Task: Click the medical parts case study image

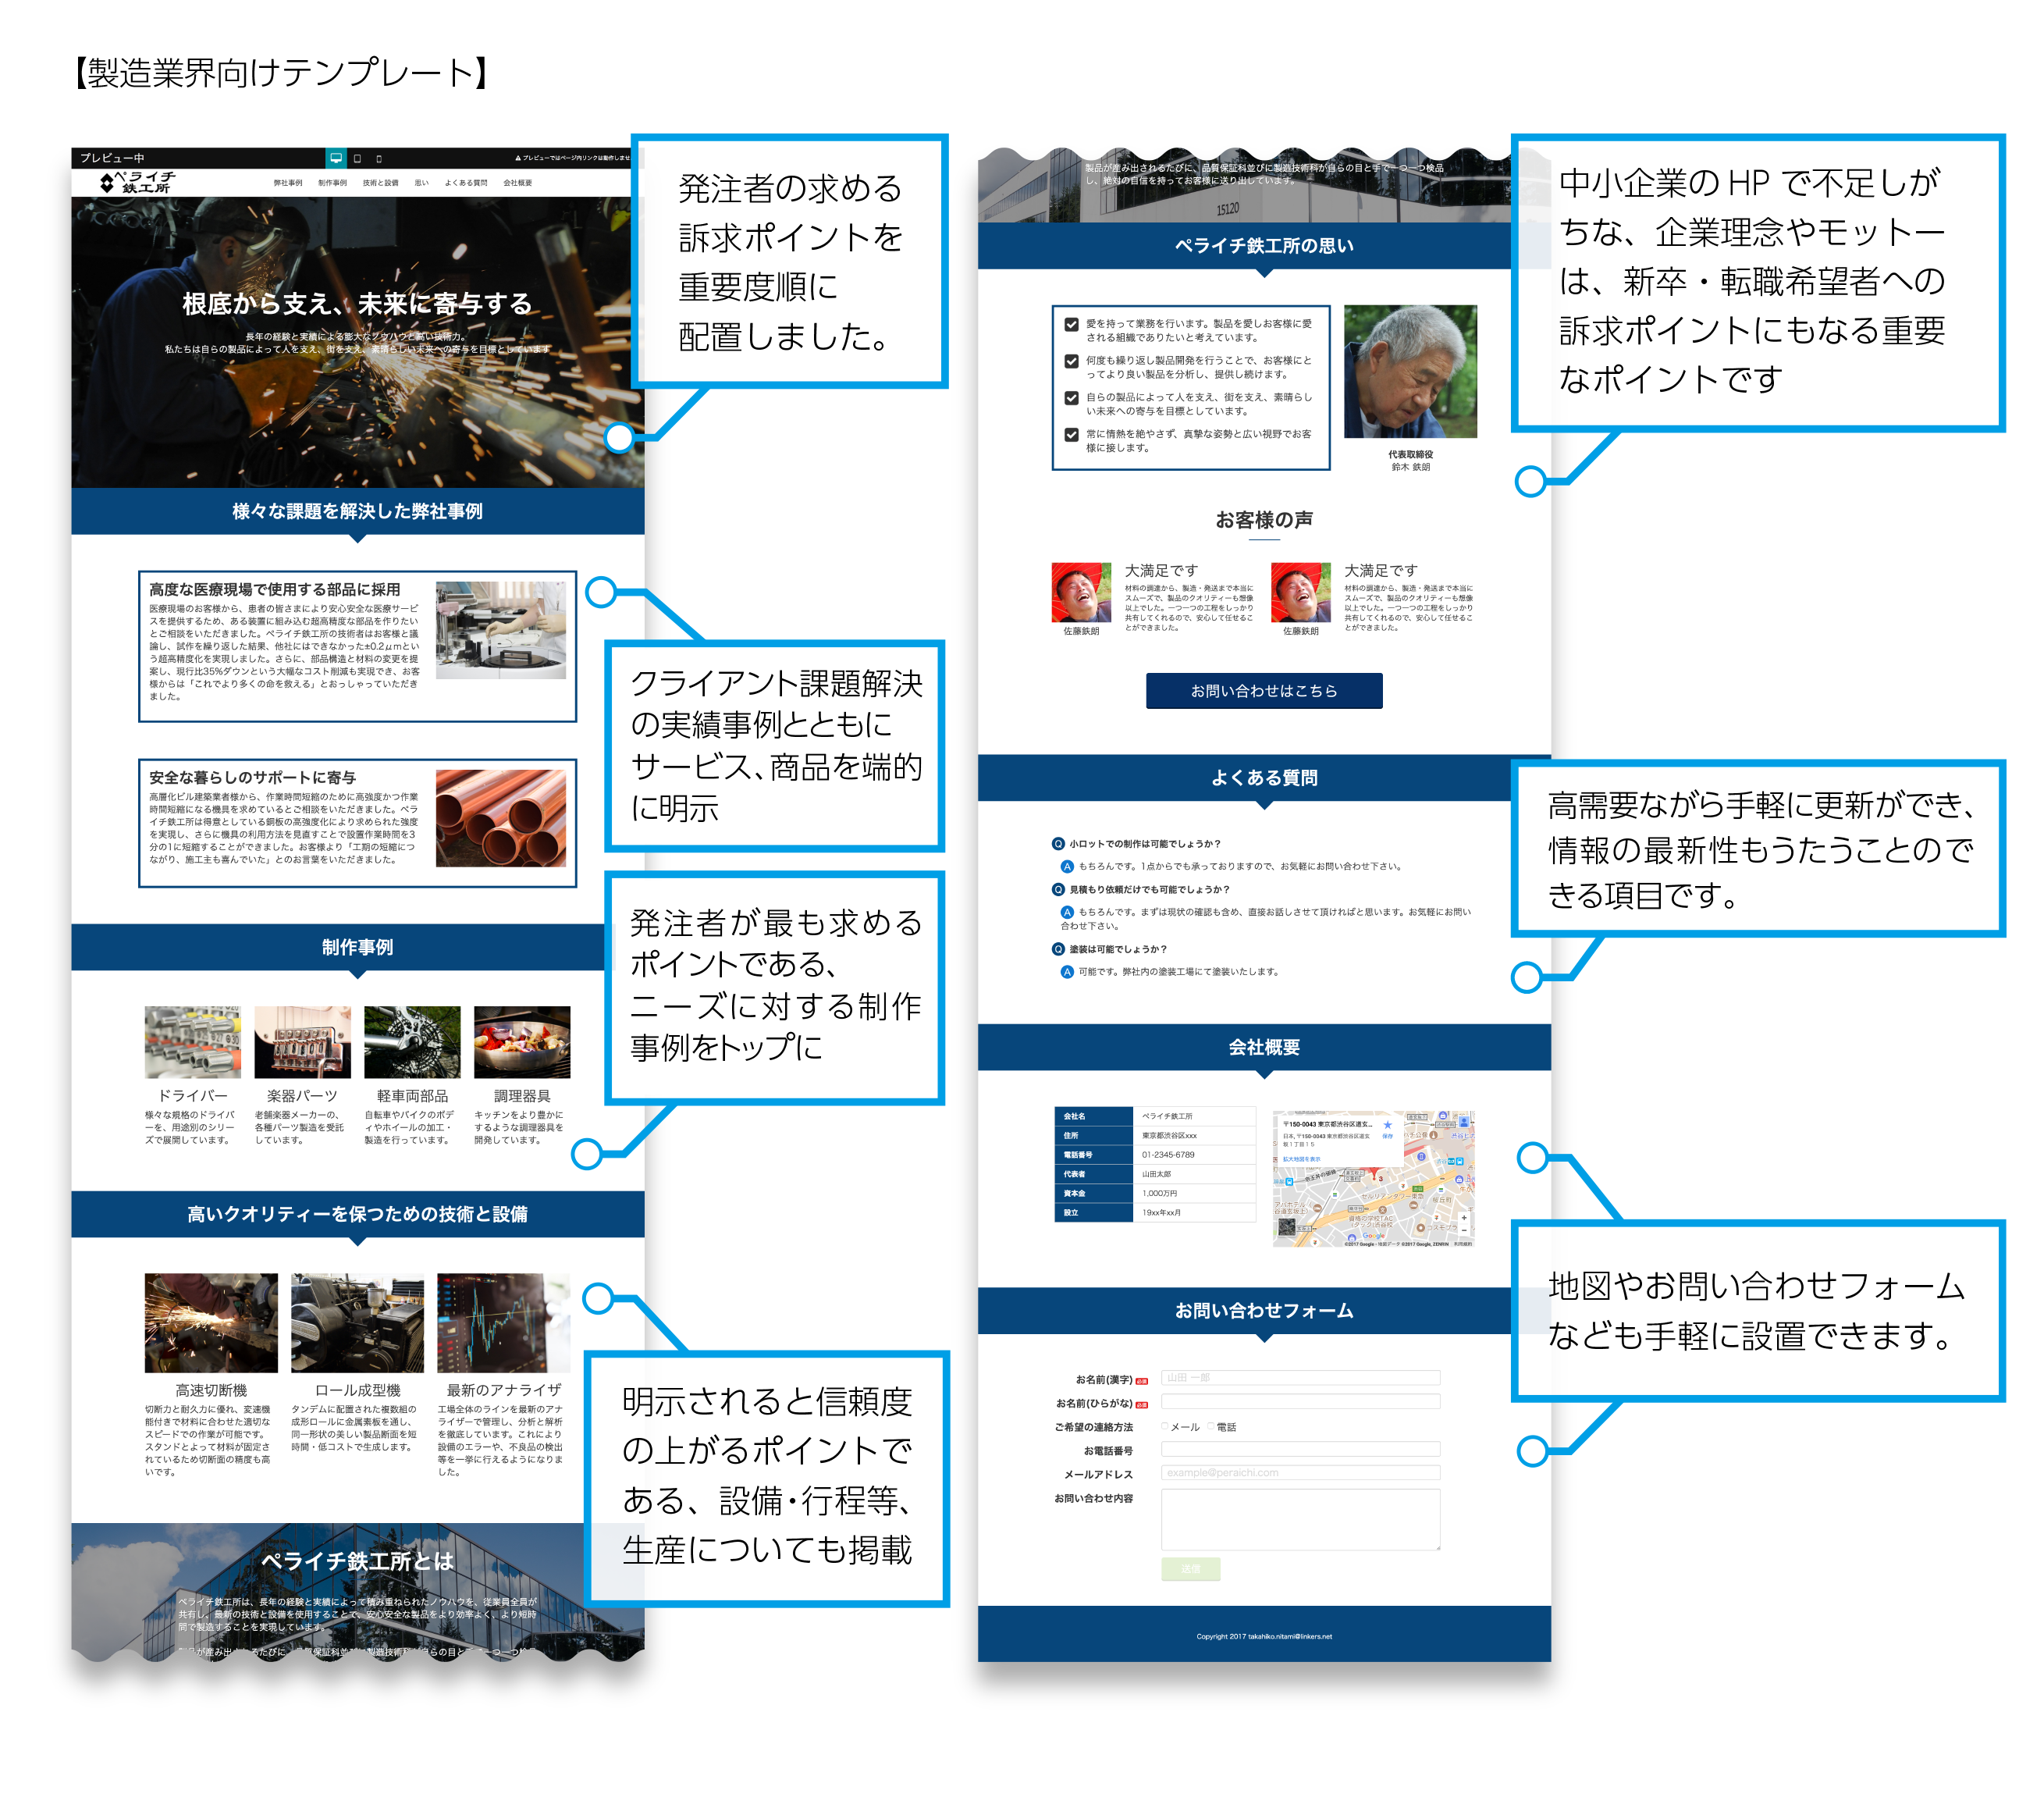Action: pos(501,629)
